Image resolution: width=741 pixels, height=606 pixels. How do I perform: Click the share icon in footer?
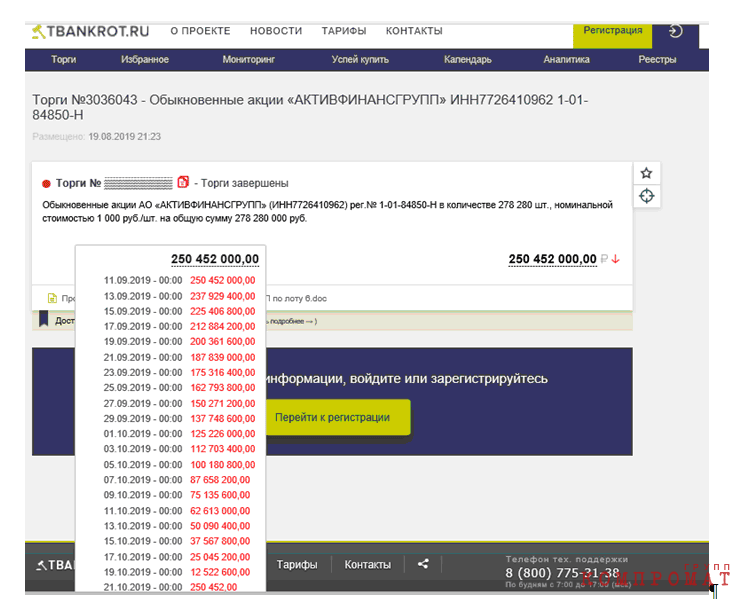pyautogui.click(x=423, y=563)
